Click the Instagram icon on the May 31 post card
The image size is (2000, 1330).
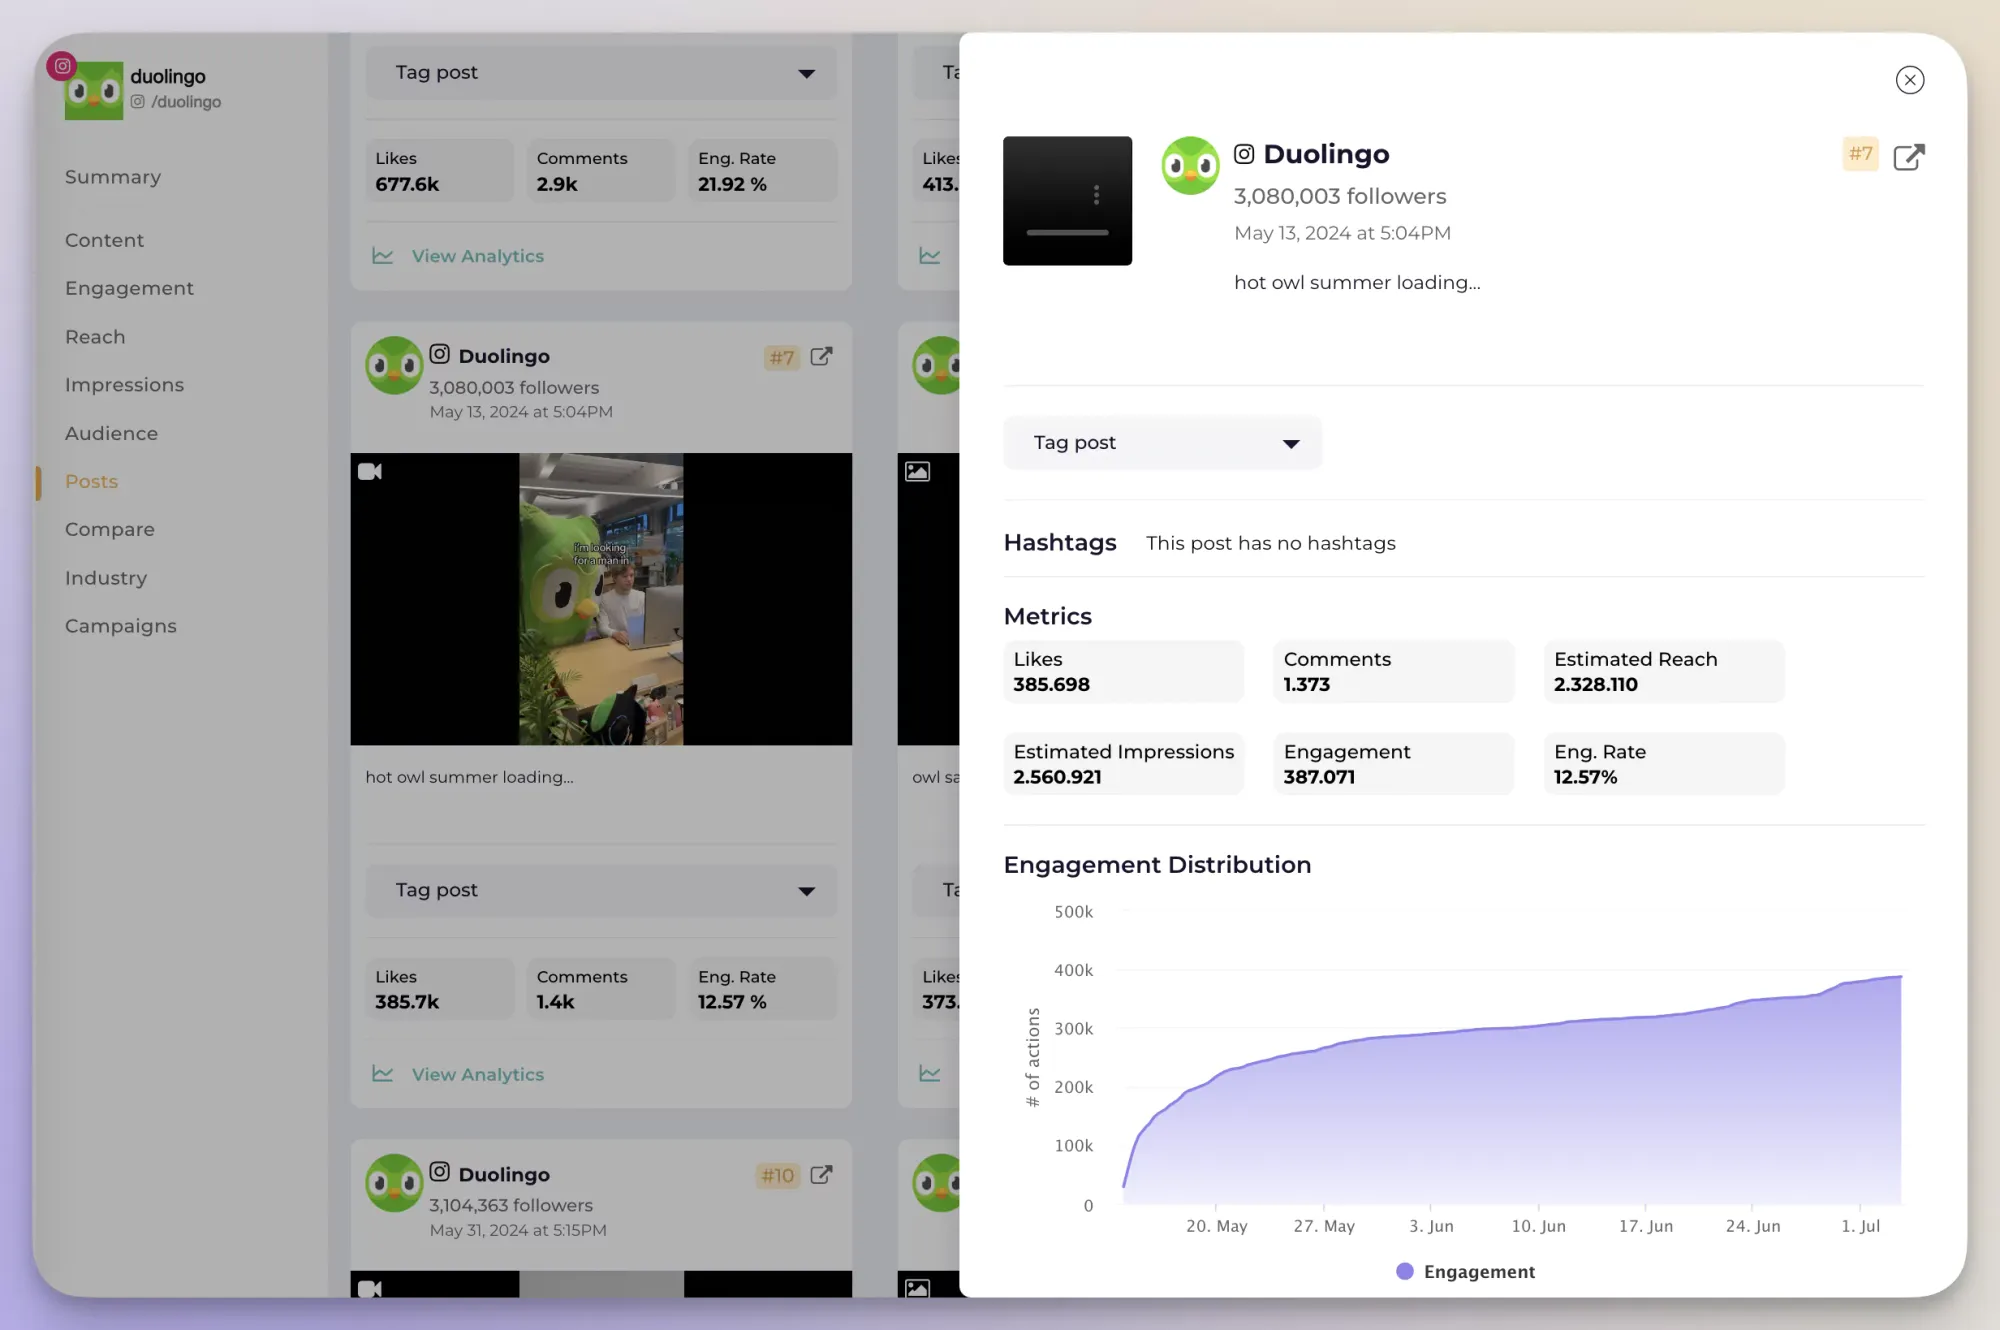coord(439,1172)
